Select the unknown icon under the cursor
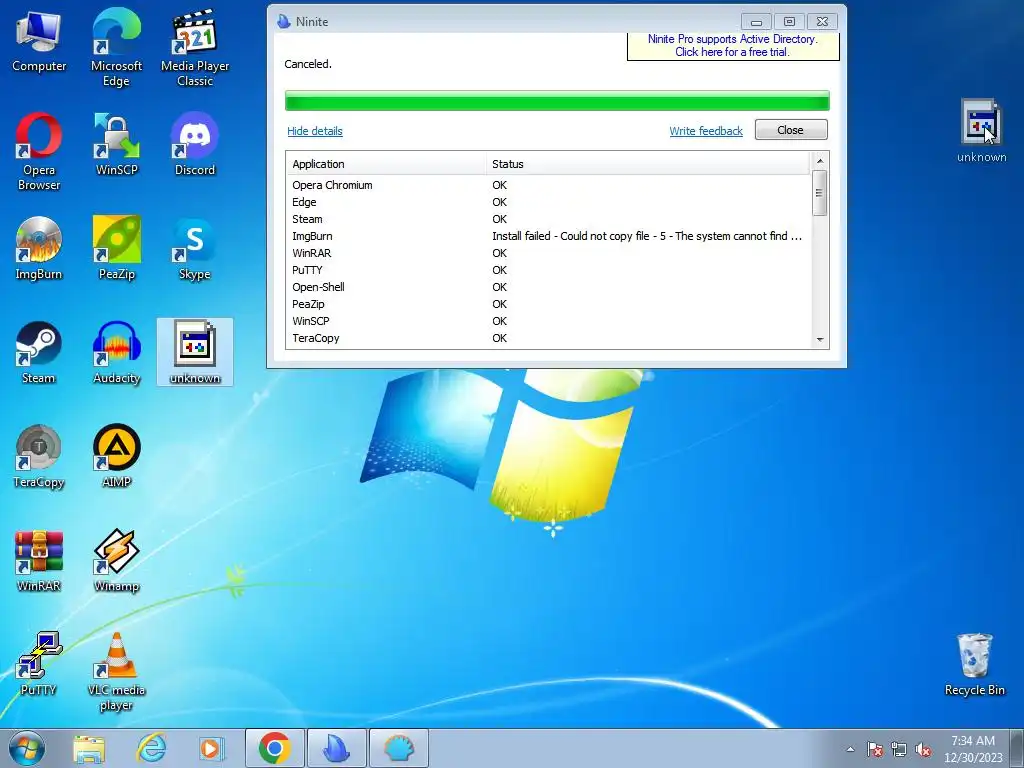The width and height of the screenshot is (1024, 768). tap(981, 131)
